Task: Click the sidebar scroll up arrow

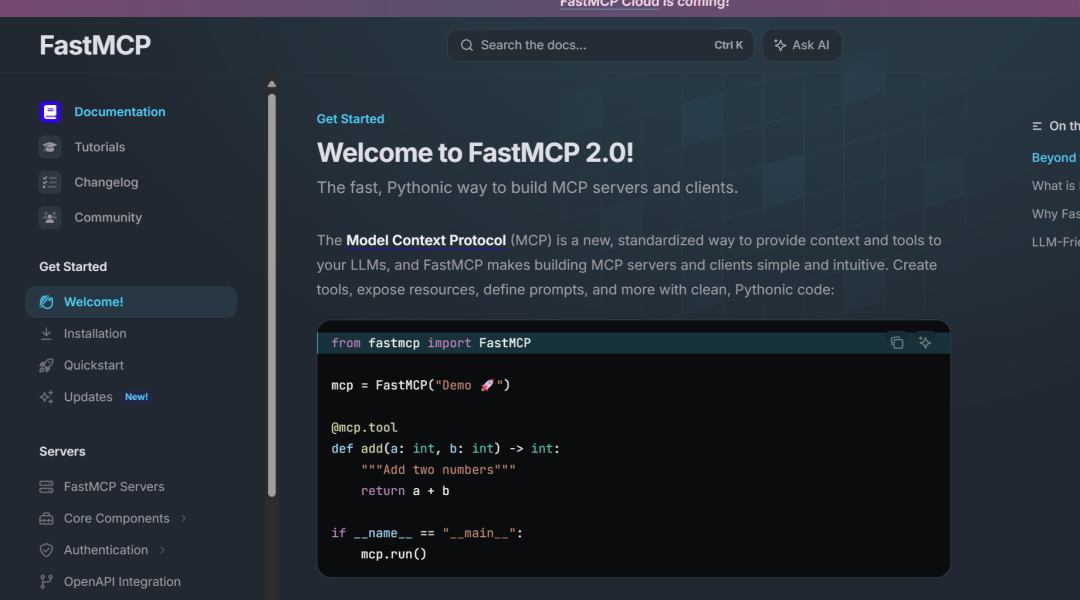Action: 272,84
